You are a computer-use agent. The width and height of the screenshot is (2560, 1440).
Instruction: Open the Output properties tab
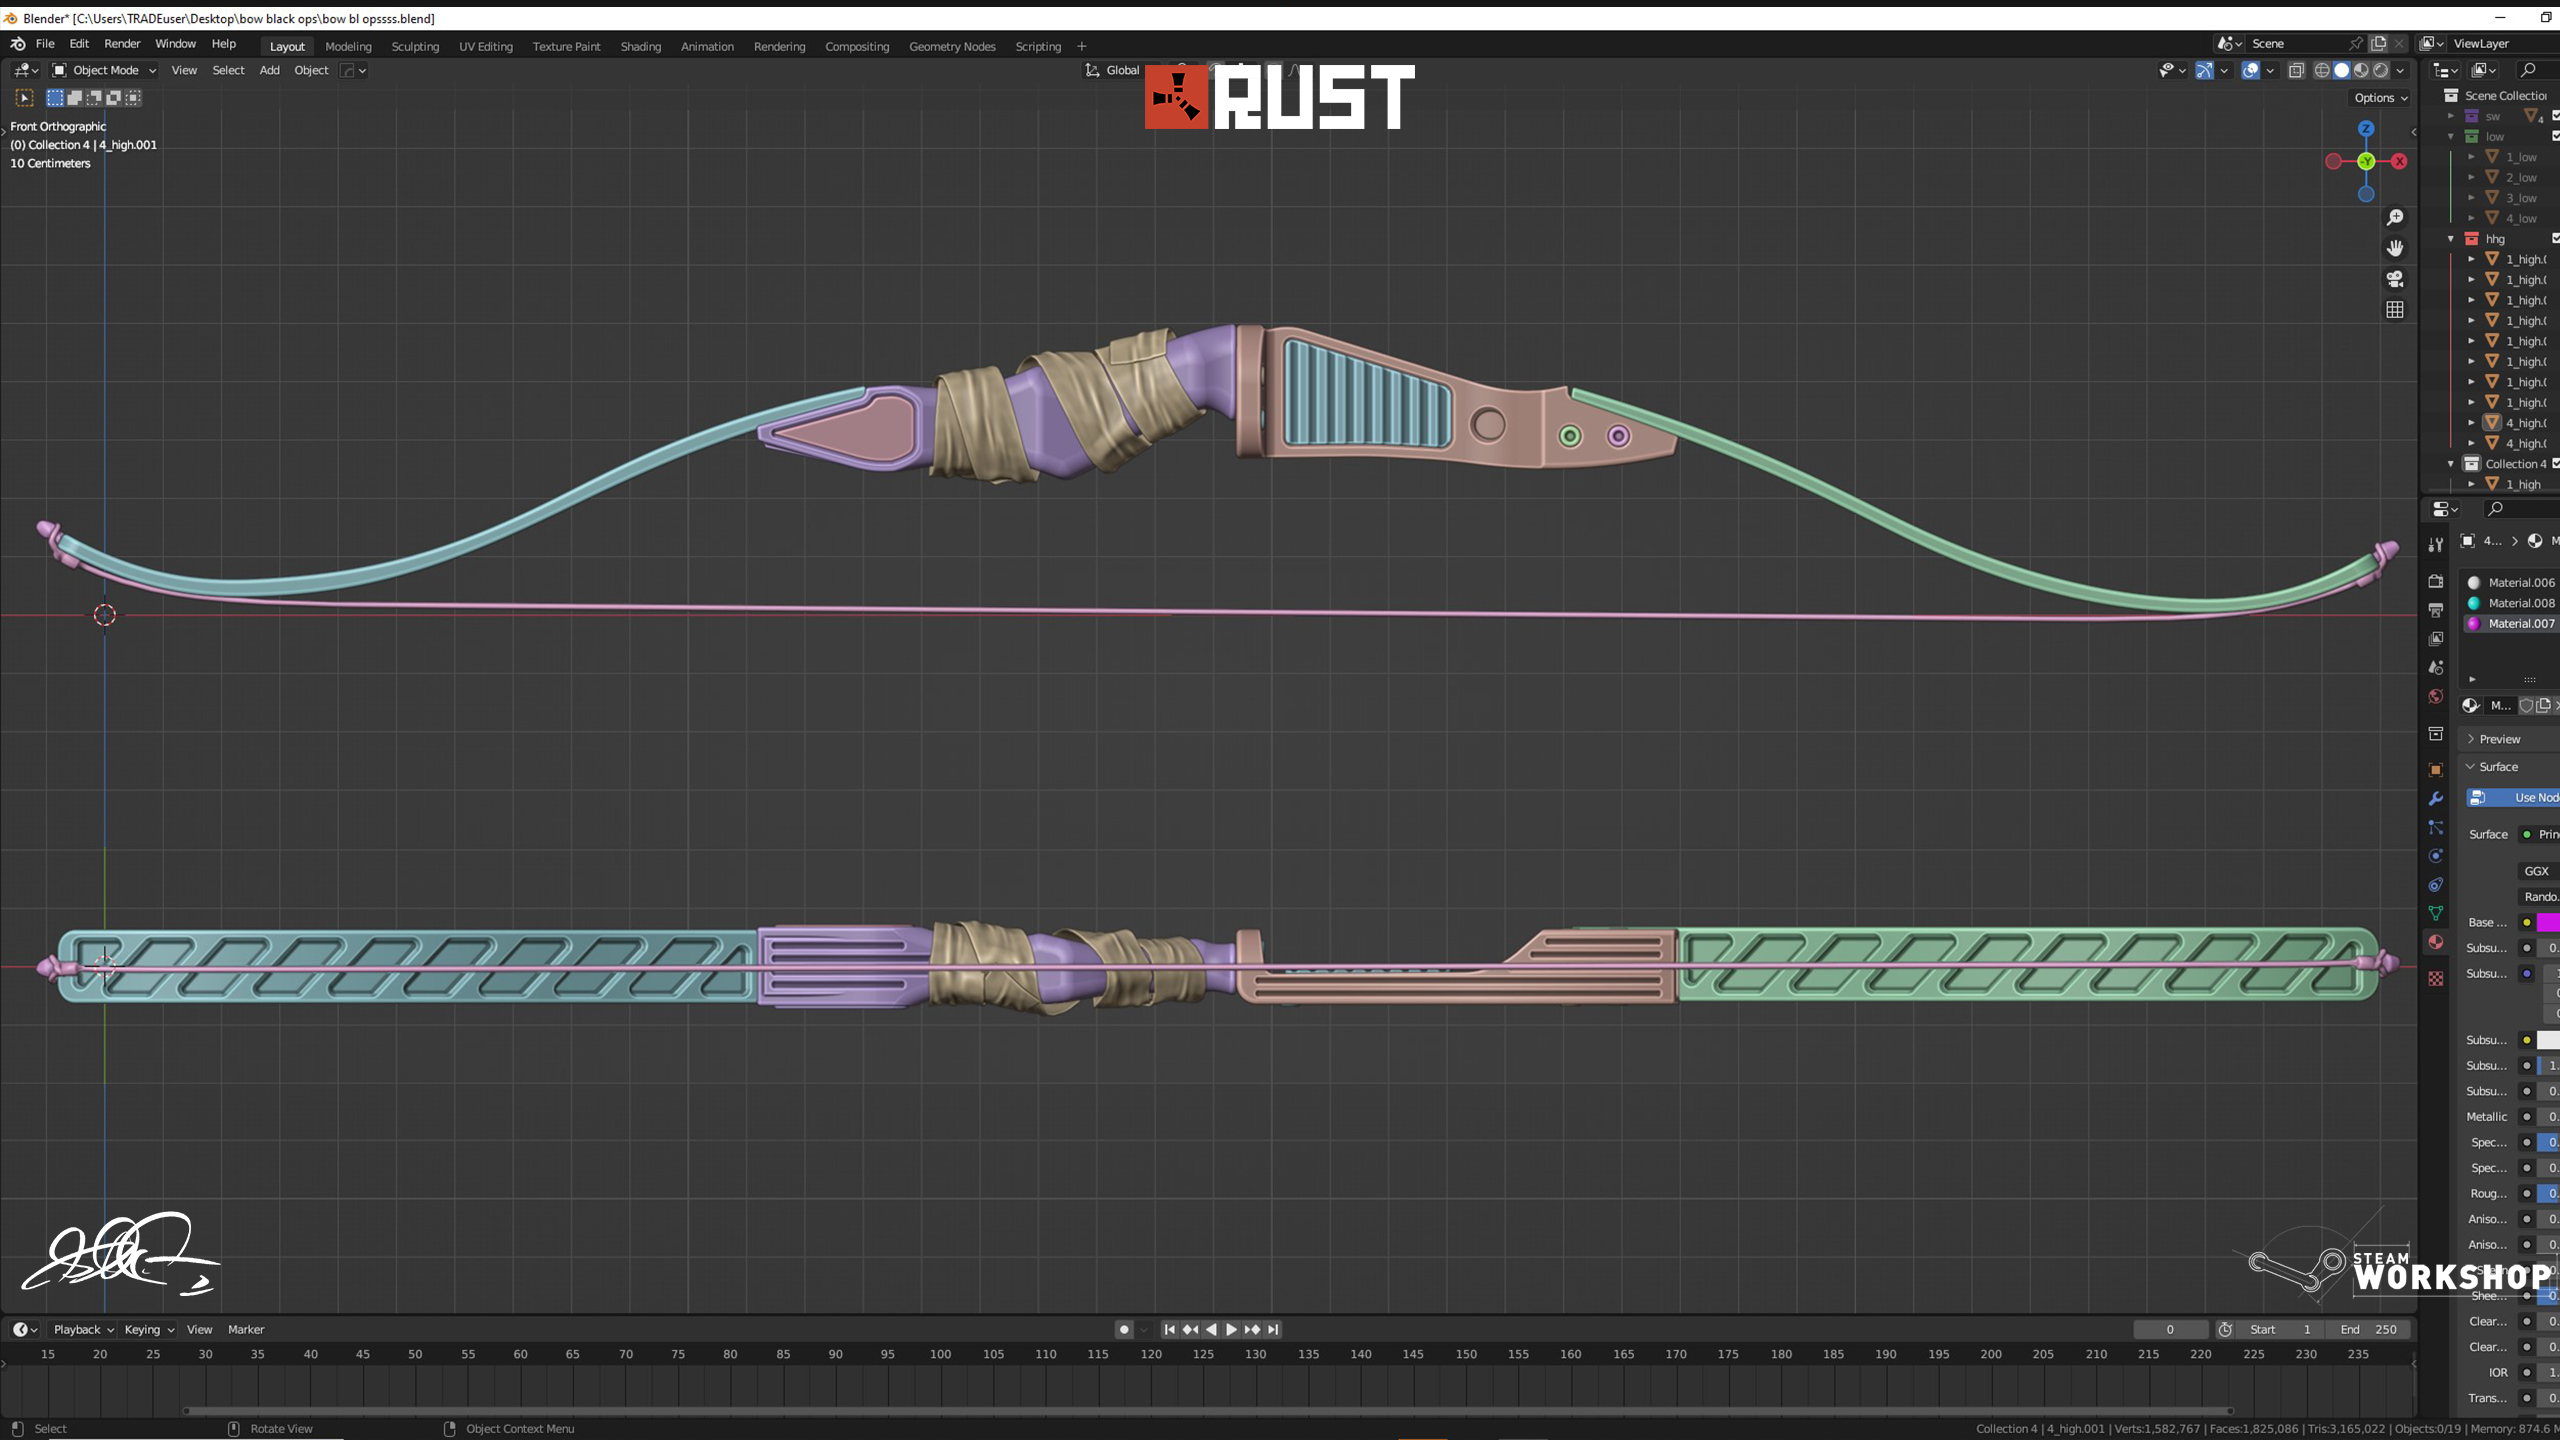2436,610
